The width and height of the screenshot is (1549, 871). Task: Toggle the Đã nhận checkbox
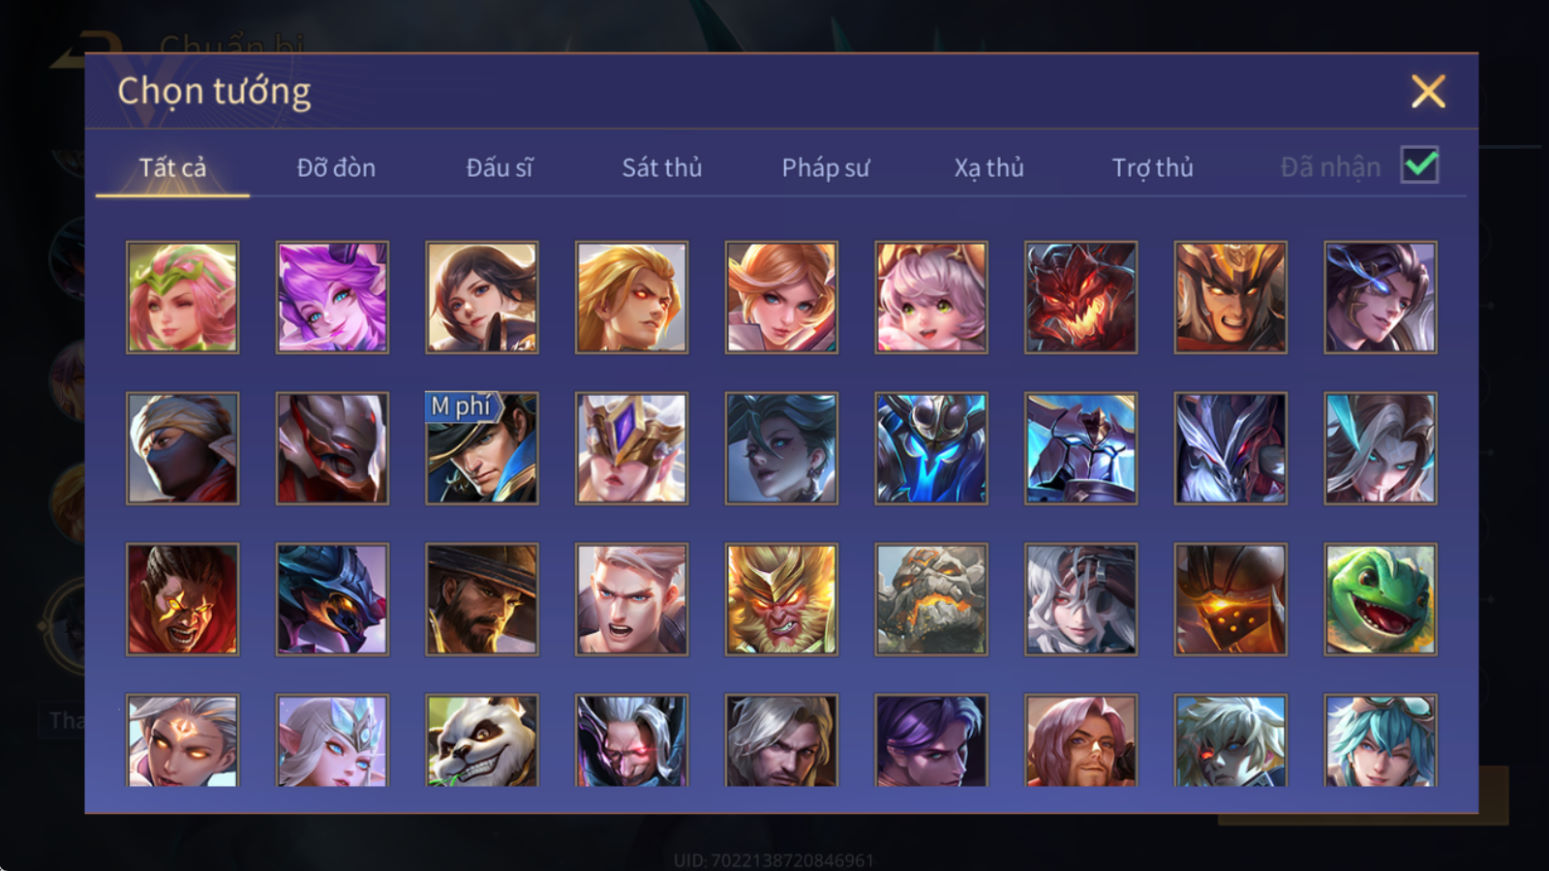click(1420, 165)
